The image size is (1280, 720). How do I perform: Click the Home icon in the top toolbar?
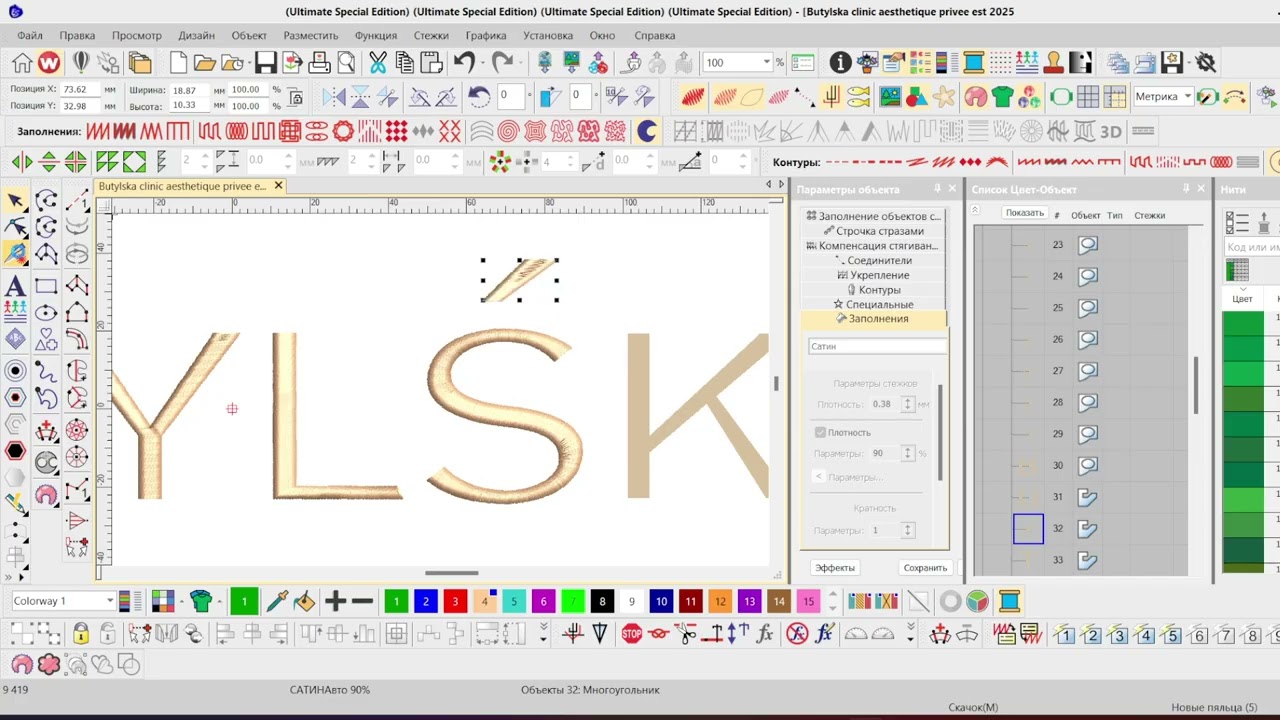pyautogui.click(x=22, y=63)
